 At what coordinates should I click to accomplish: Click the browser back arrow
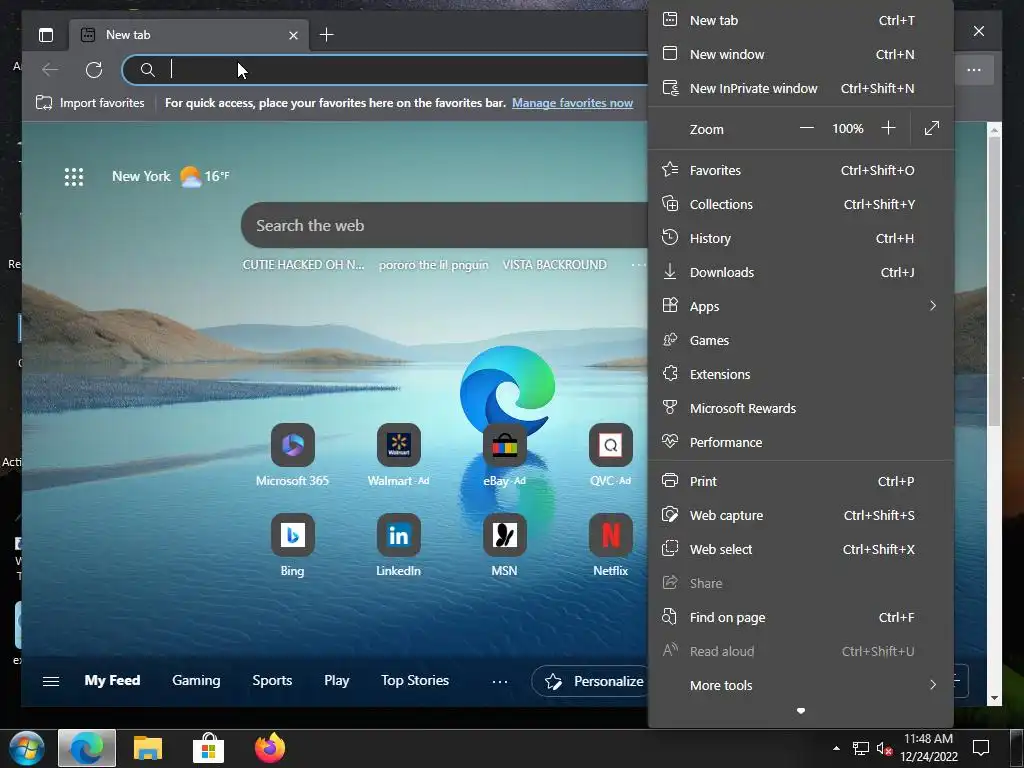click(x=50, y=69)
